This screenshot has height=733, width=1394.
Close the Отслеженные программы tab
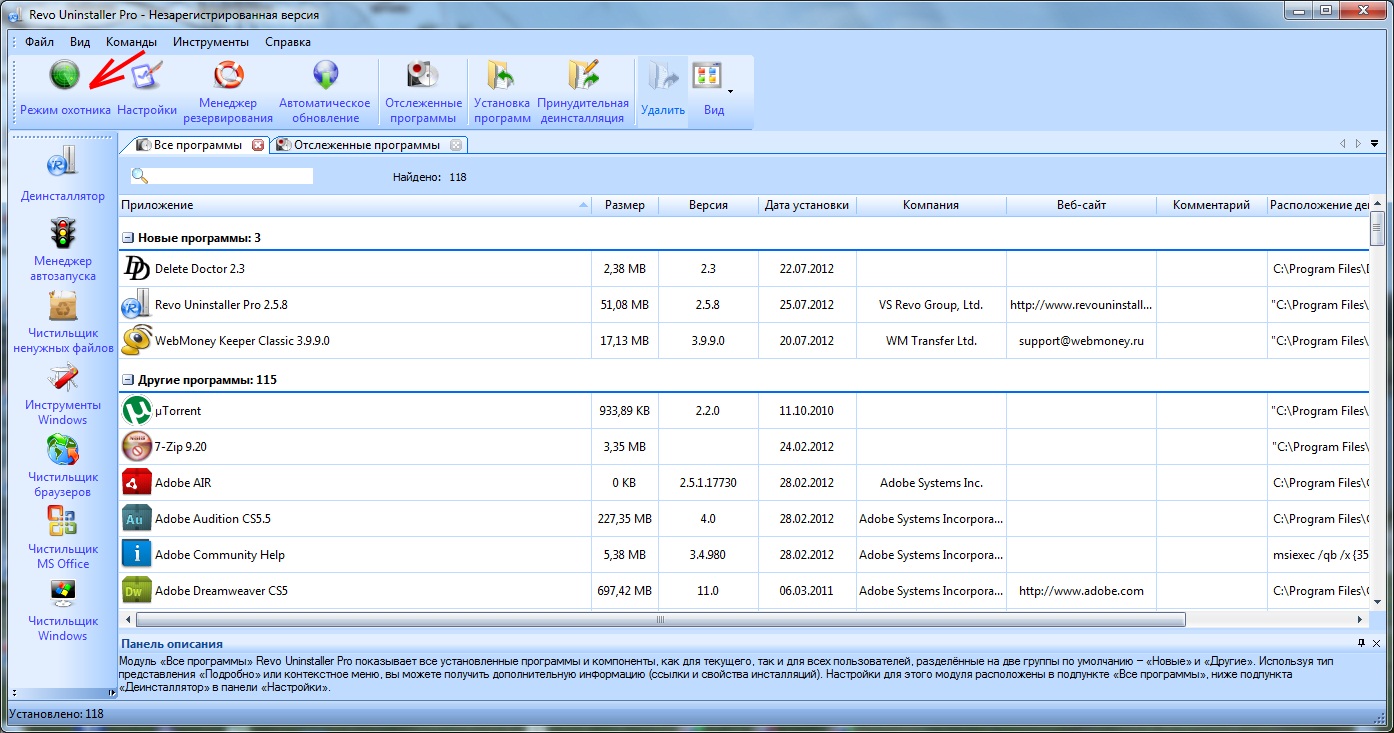coord(456,145)
